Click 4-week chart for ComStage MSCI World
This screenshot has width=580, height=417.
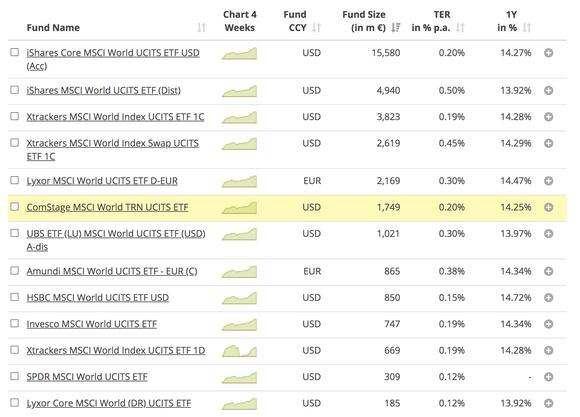(239, 208)
